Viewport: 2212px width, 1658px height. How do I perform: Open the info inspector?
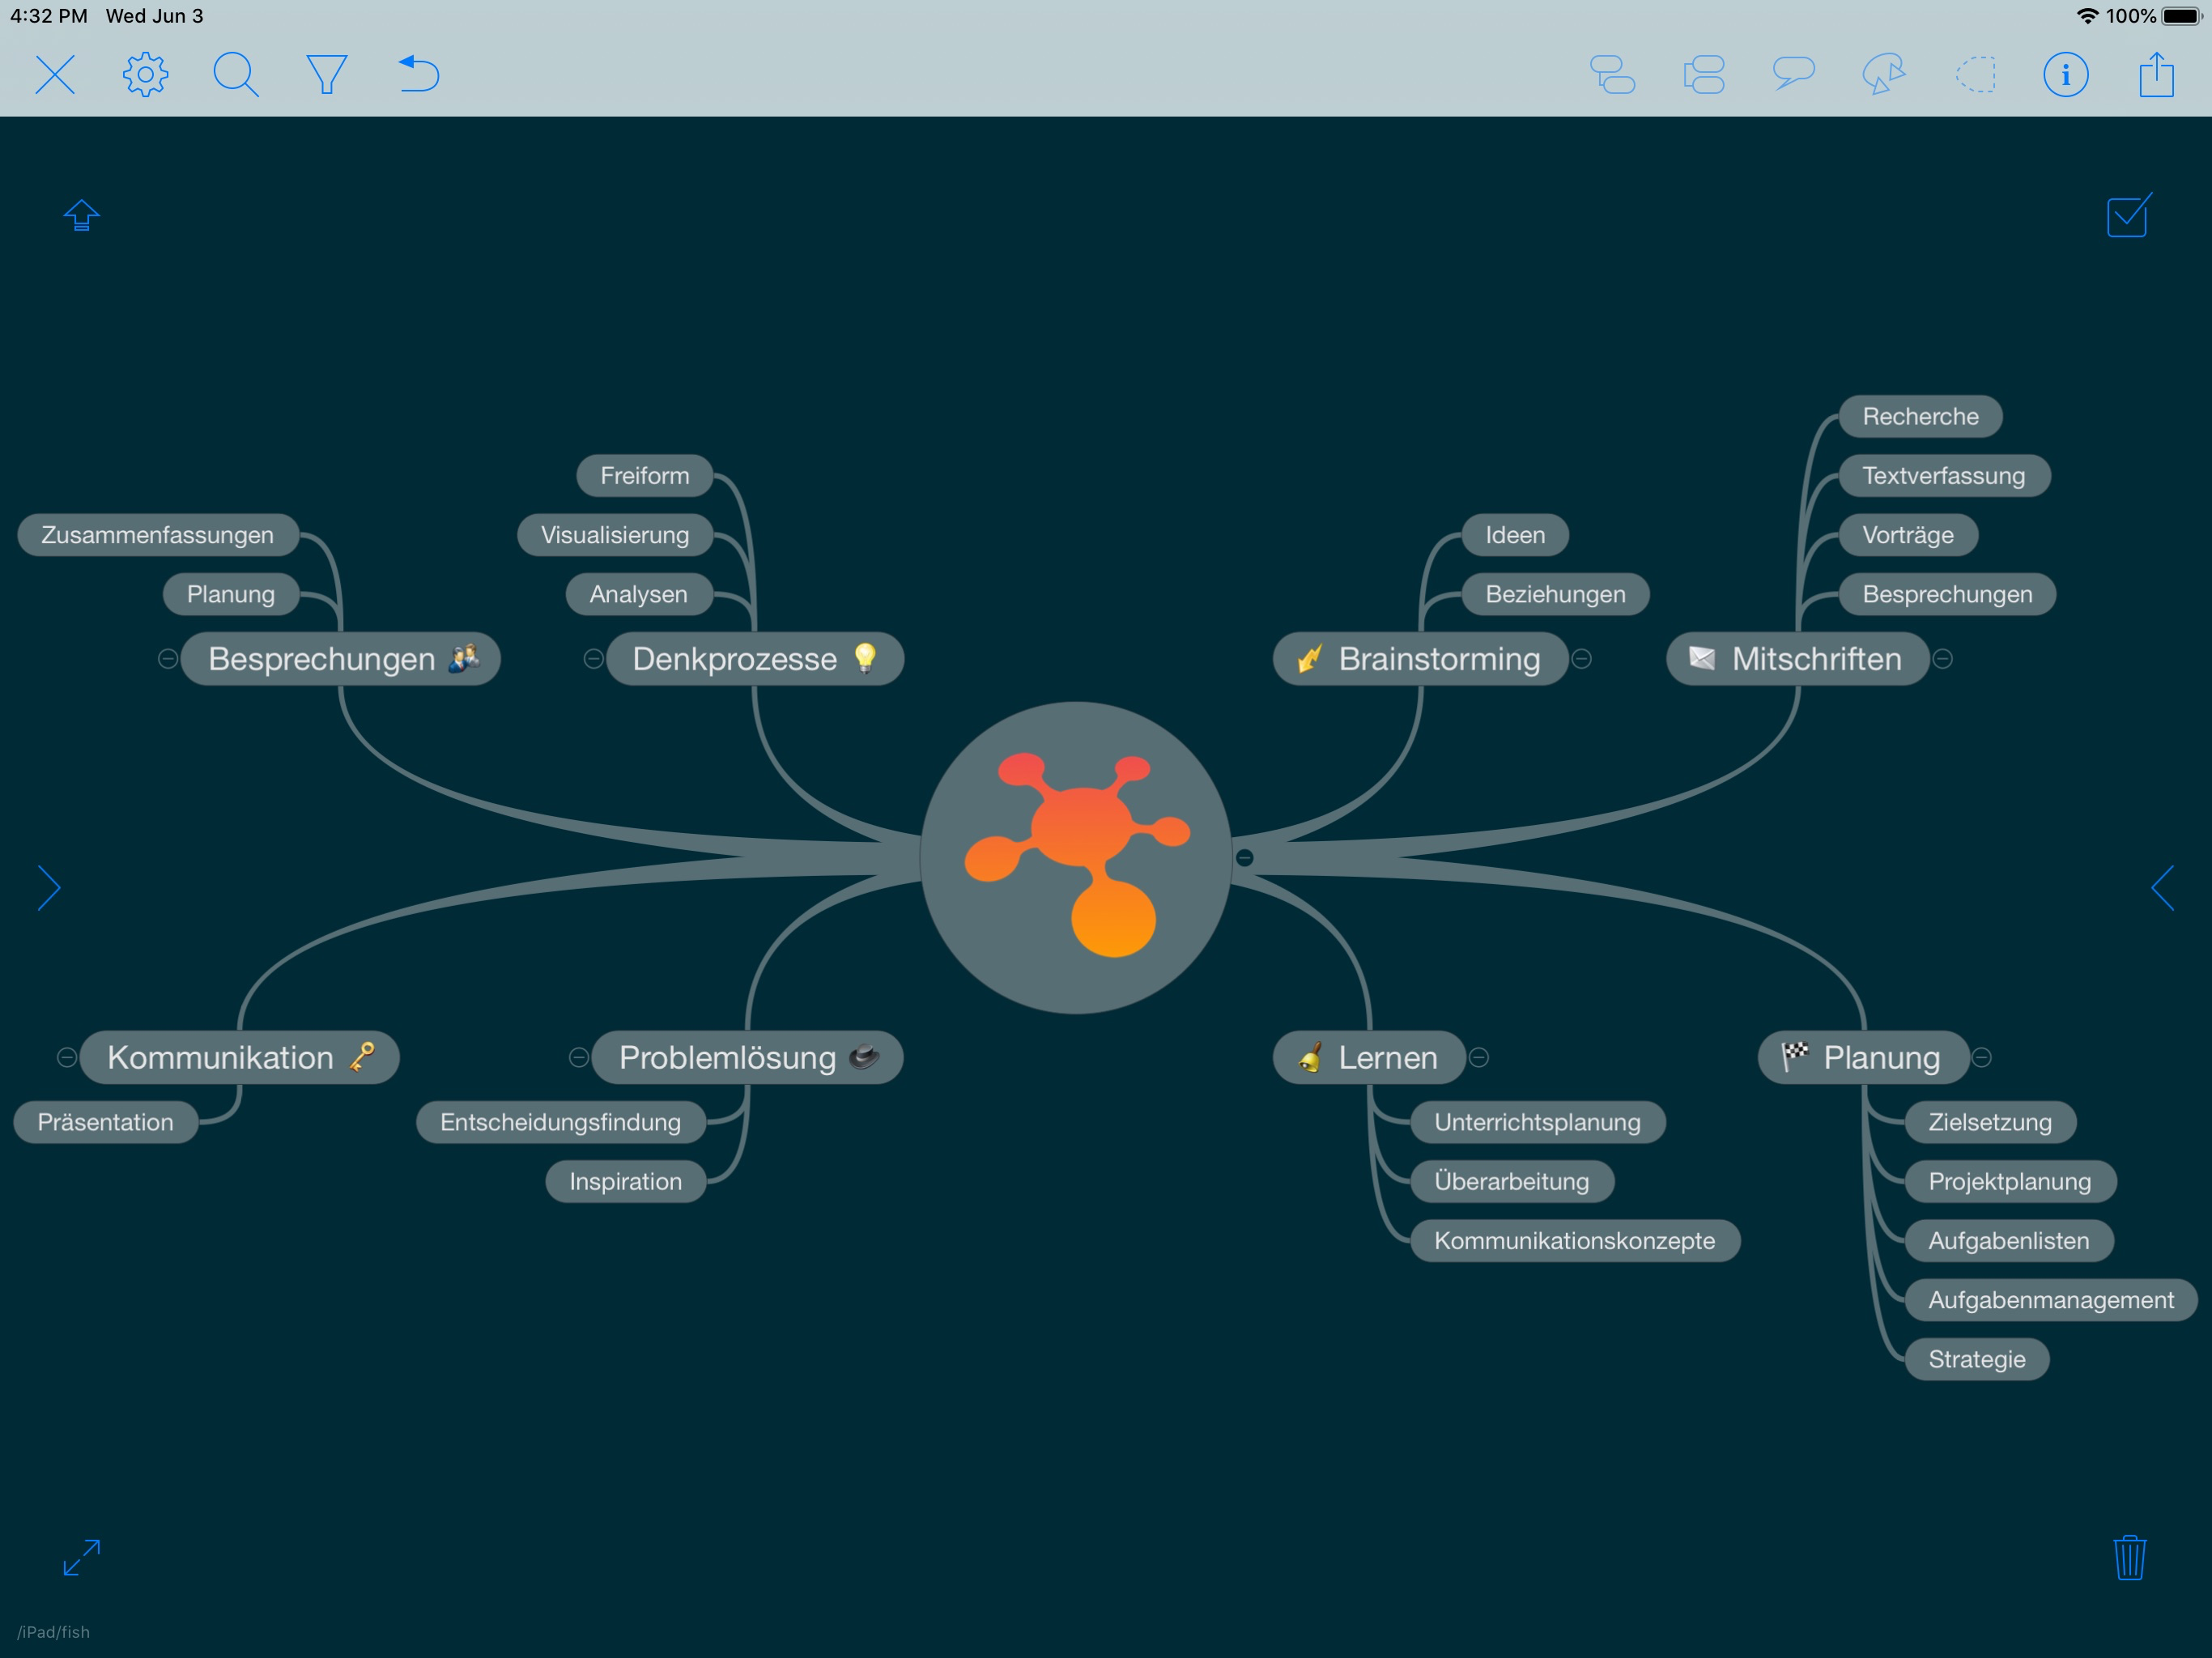2065,74
